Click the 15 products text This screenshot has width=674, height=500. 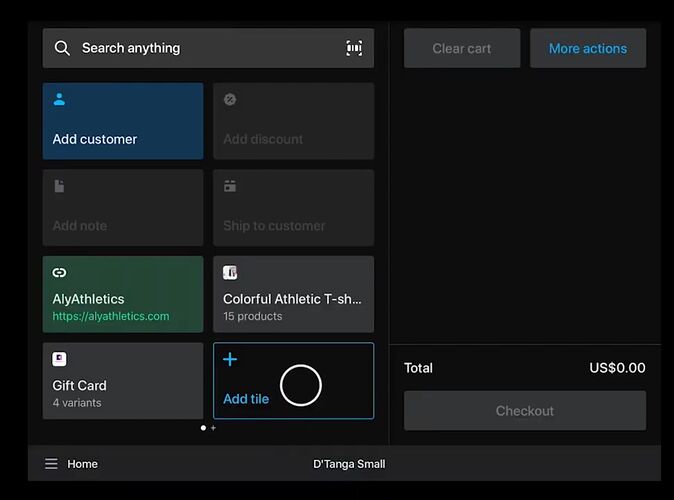[253, 316]
